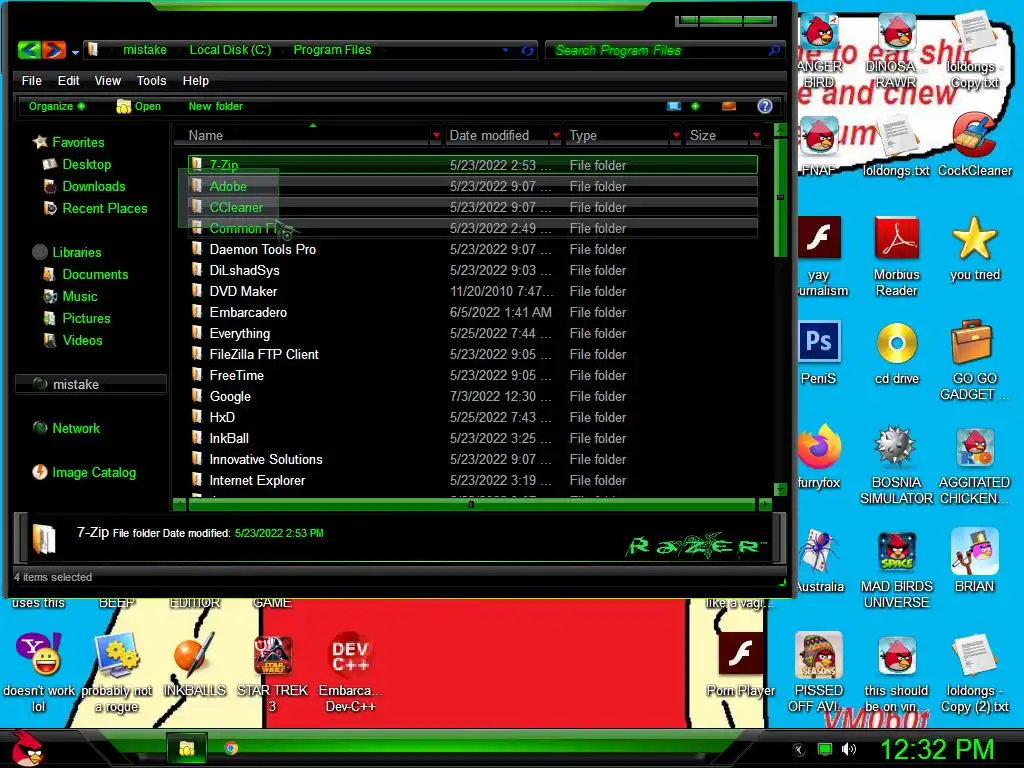The image size is (1024, 768).
Task: Open the View menu
Action: 108,81
